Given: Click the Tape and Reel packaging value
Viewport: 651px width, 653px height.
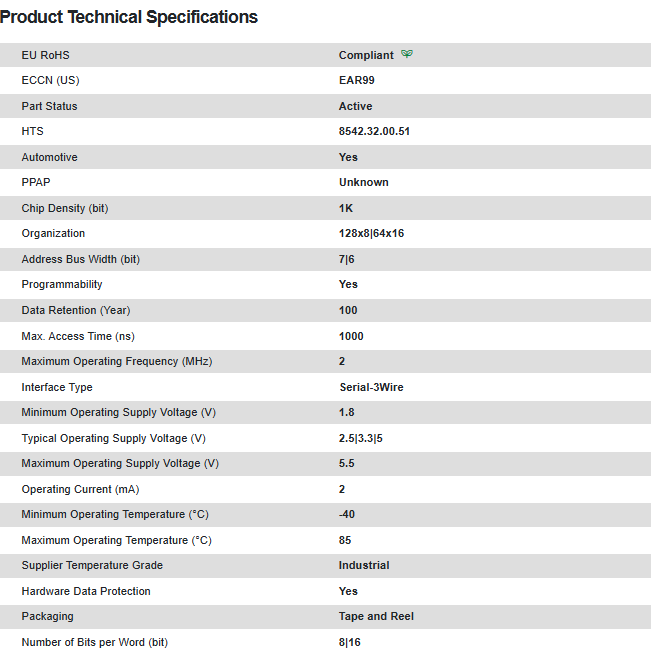Looking at the screenshot, I should 376,616.
